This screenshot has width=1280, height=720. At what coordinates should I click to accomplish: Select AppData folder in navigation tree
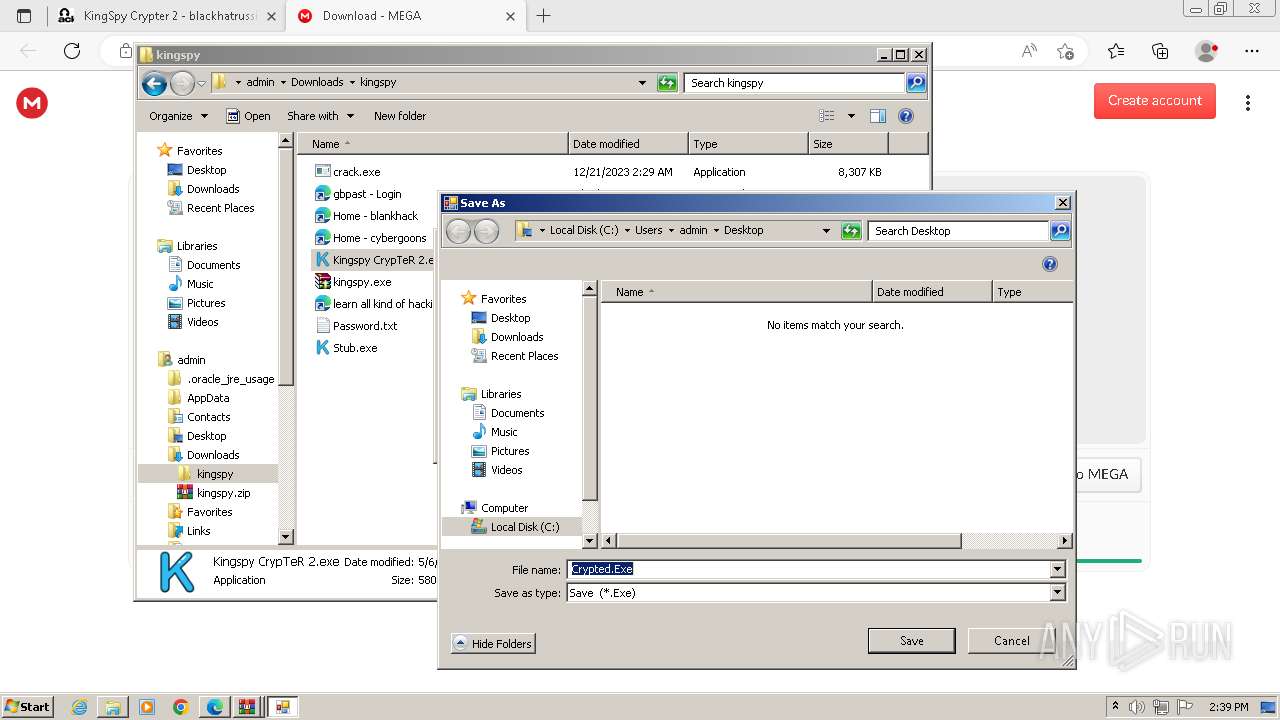[199, 398]
